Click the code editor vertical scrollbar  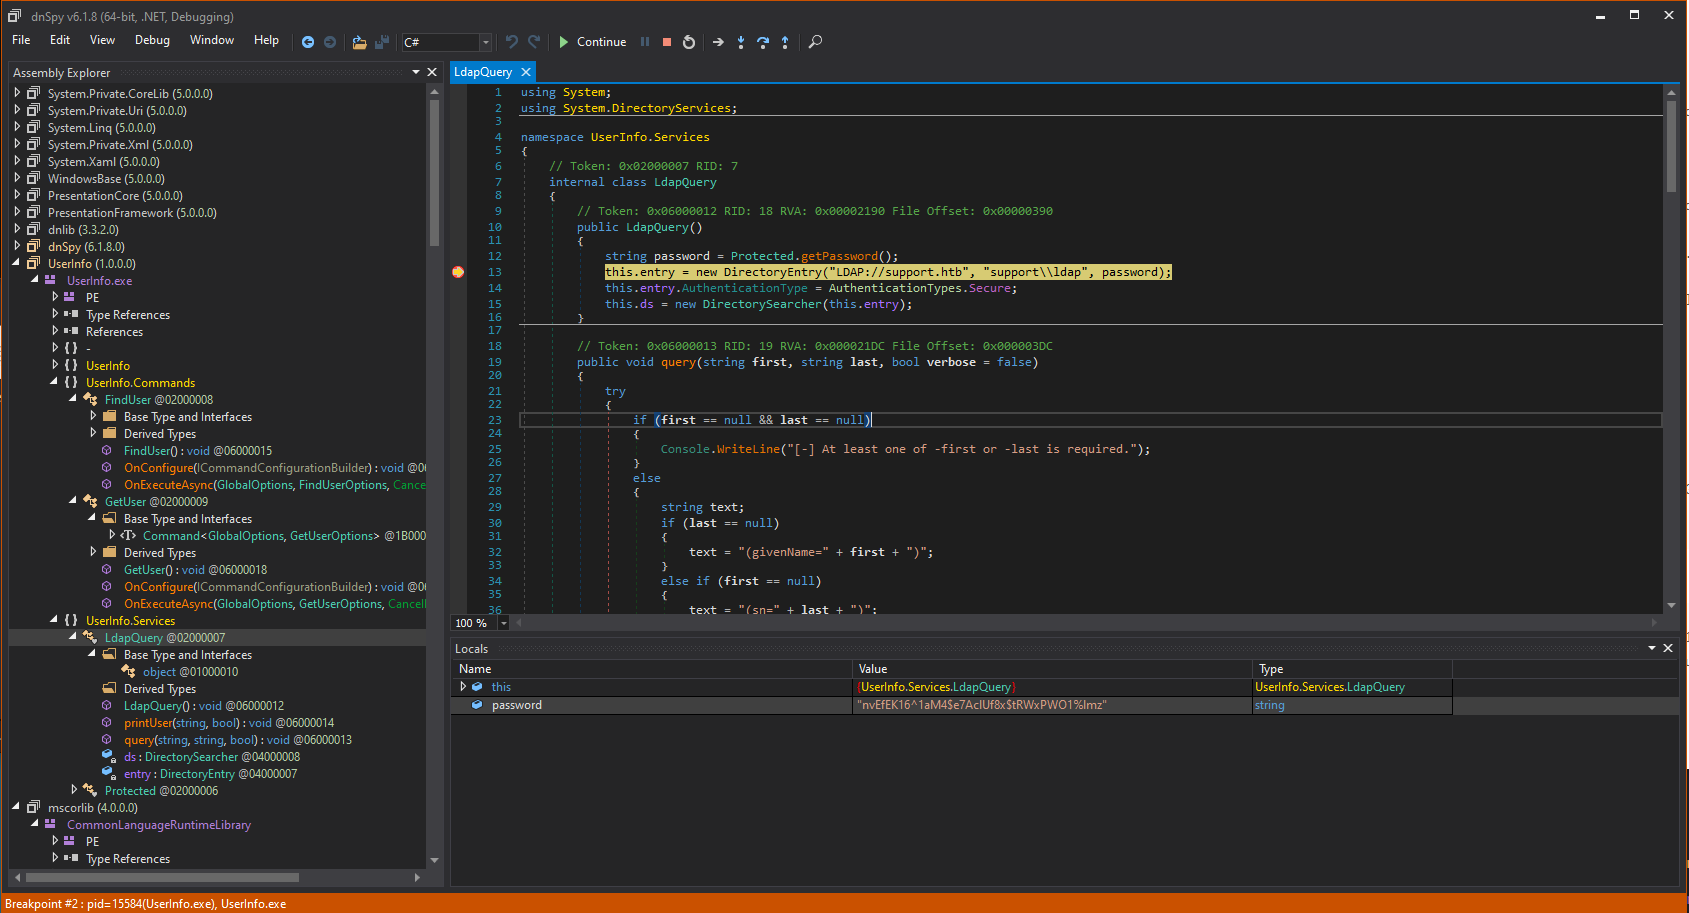(1671, 348)
